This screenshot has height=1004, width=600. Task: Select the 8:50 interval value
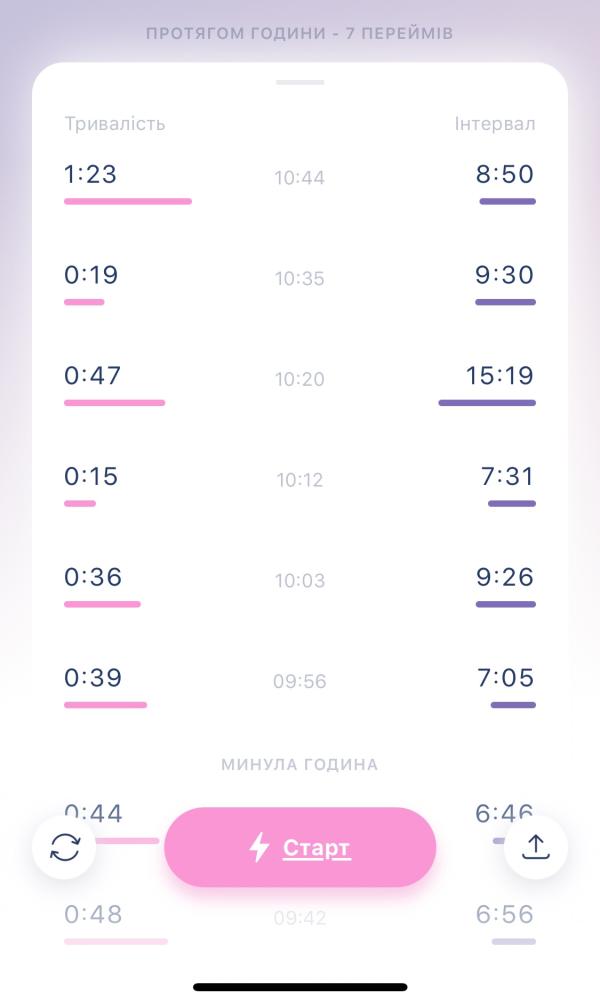pyautogui.click(x=505, y=174)
